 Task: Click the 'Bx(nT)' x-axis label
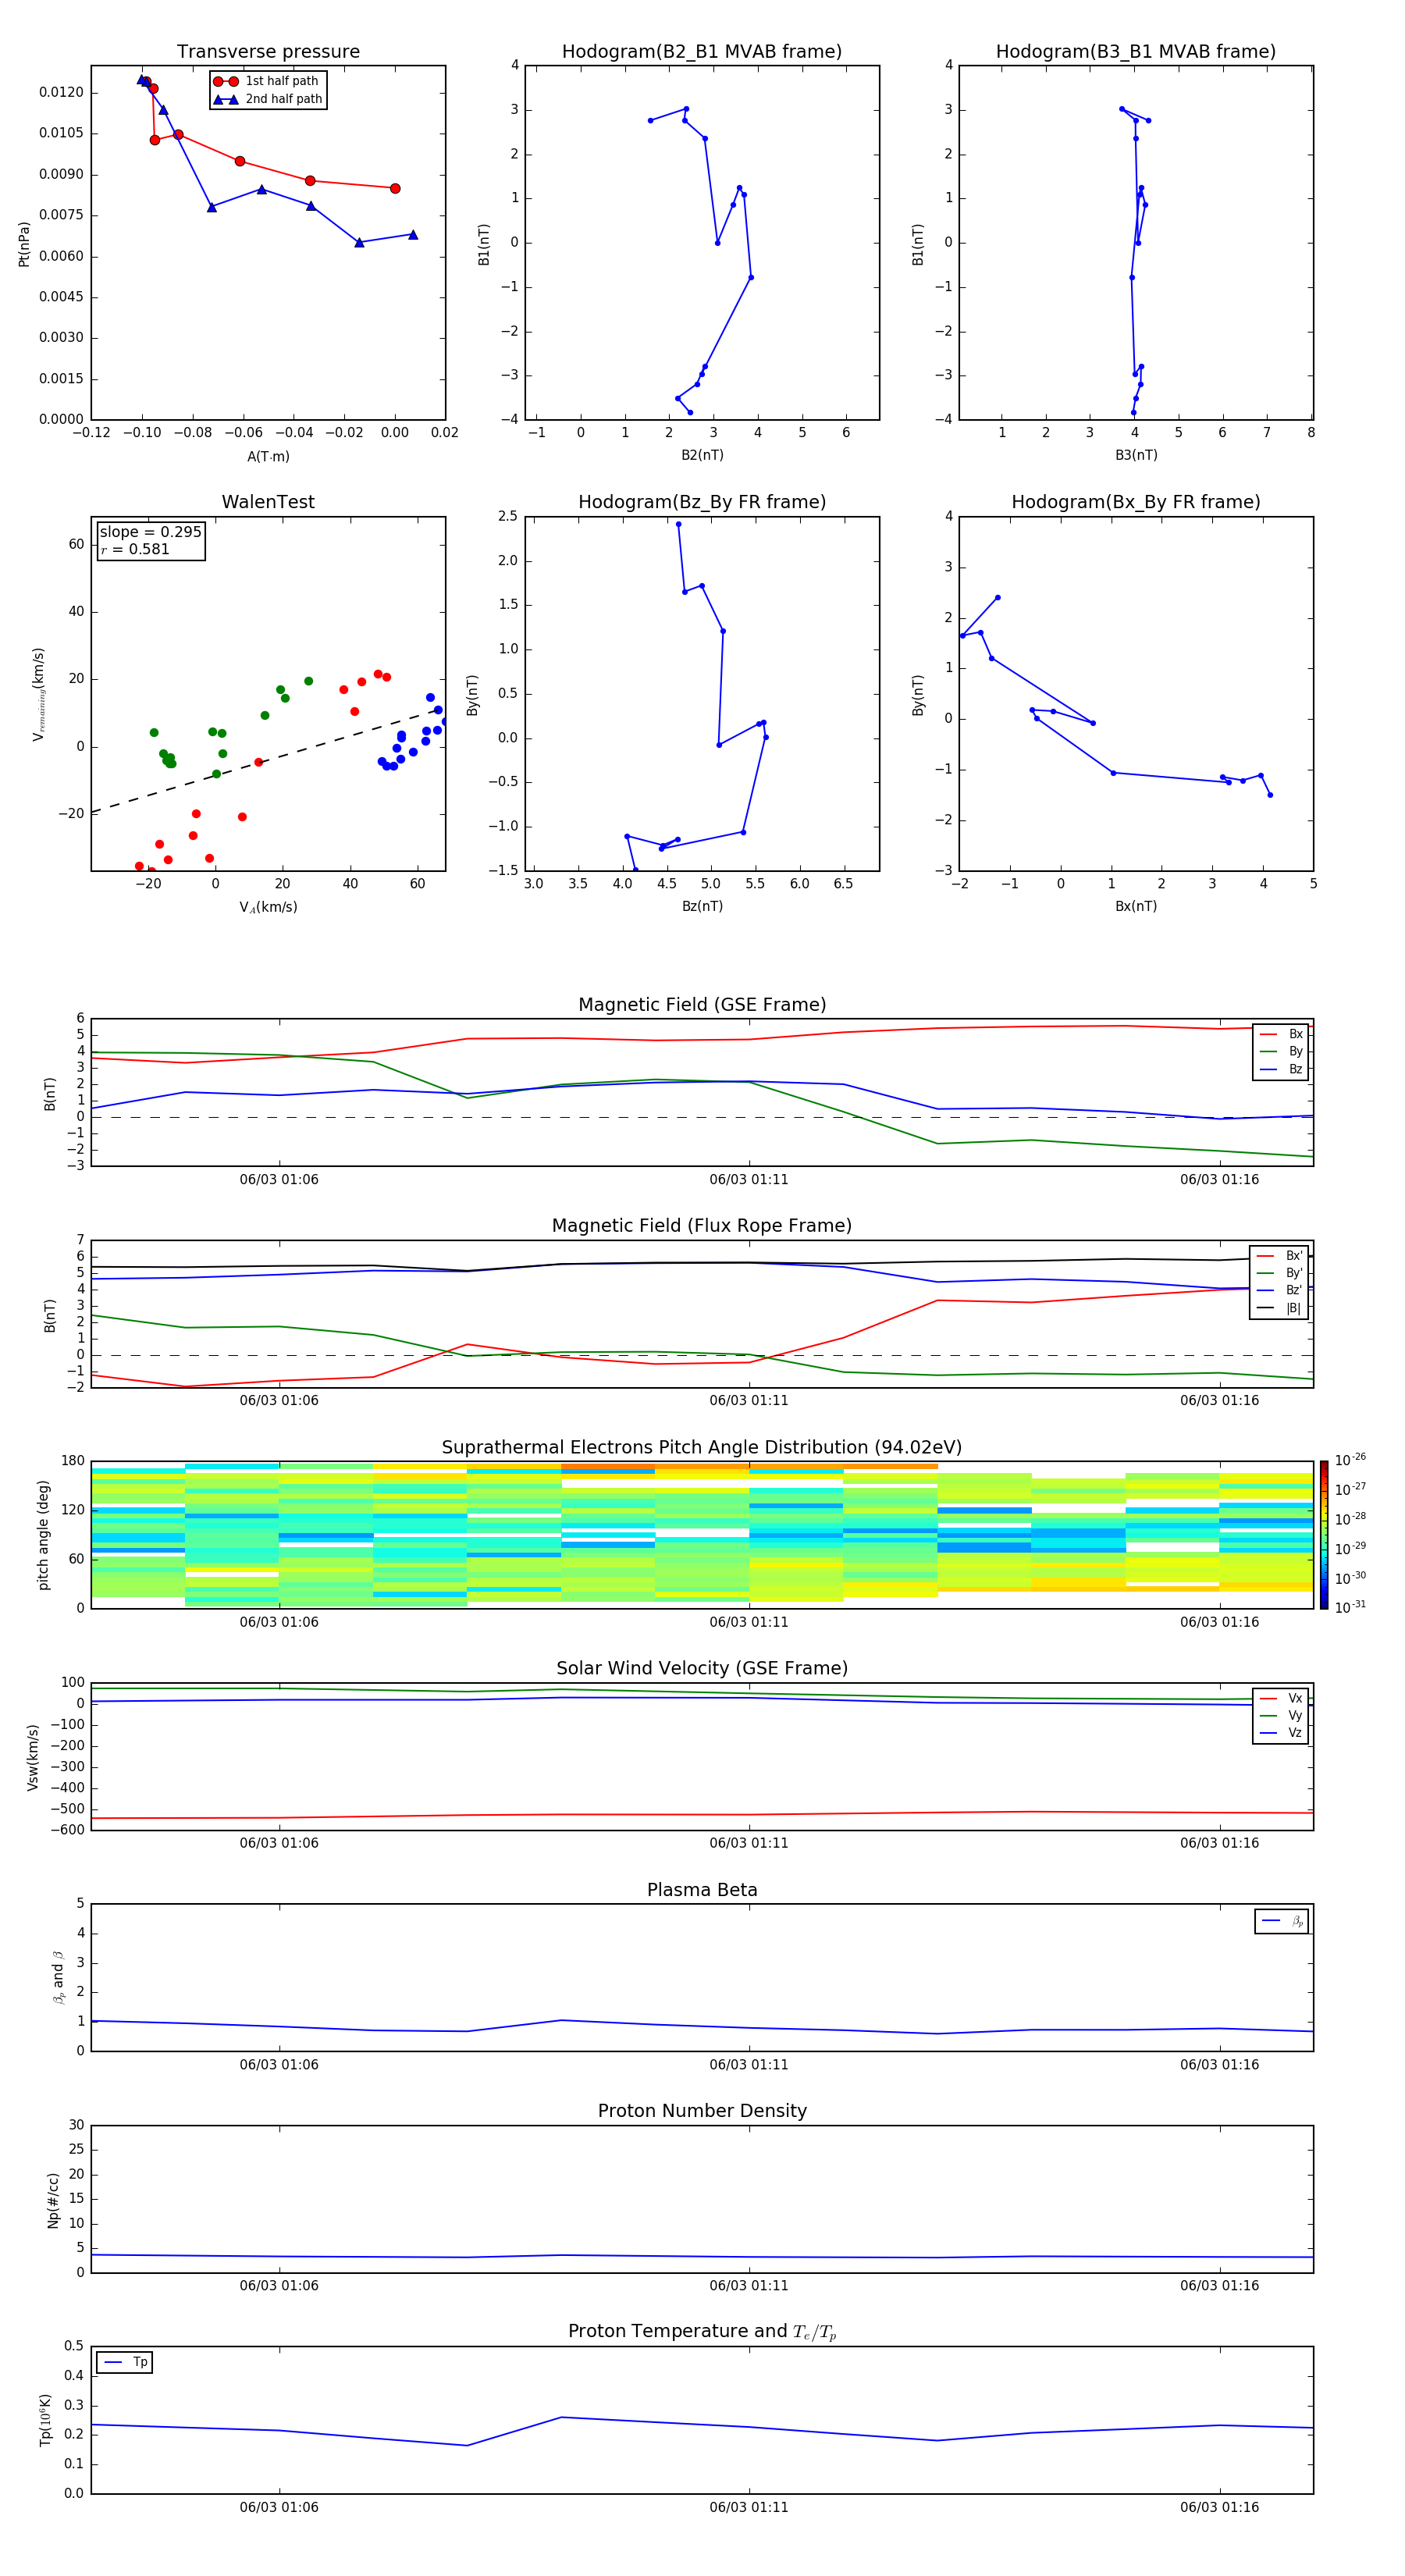coord(1136,906)
